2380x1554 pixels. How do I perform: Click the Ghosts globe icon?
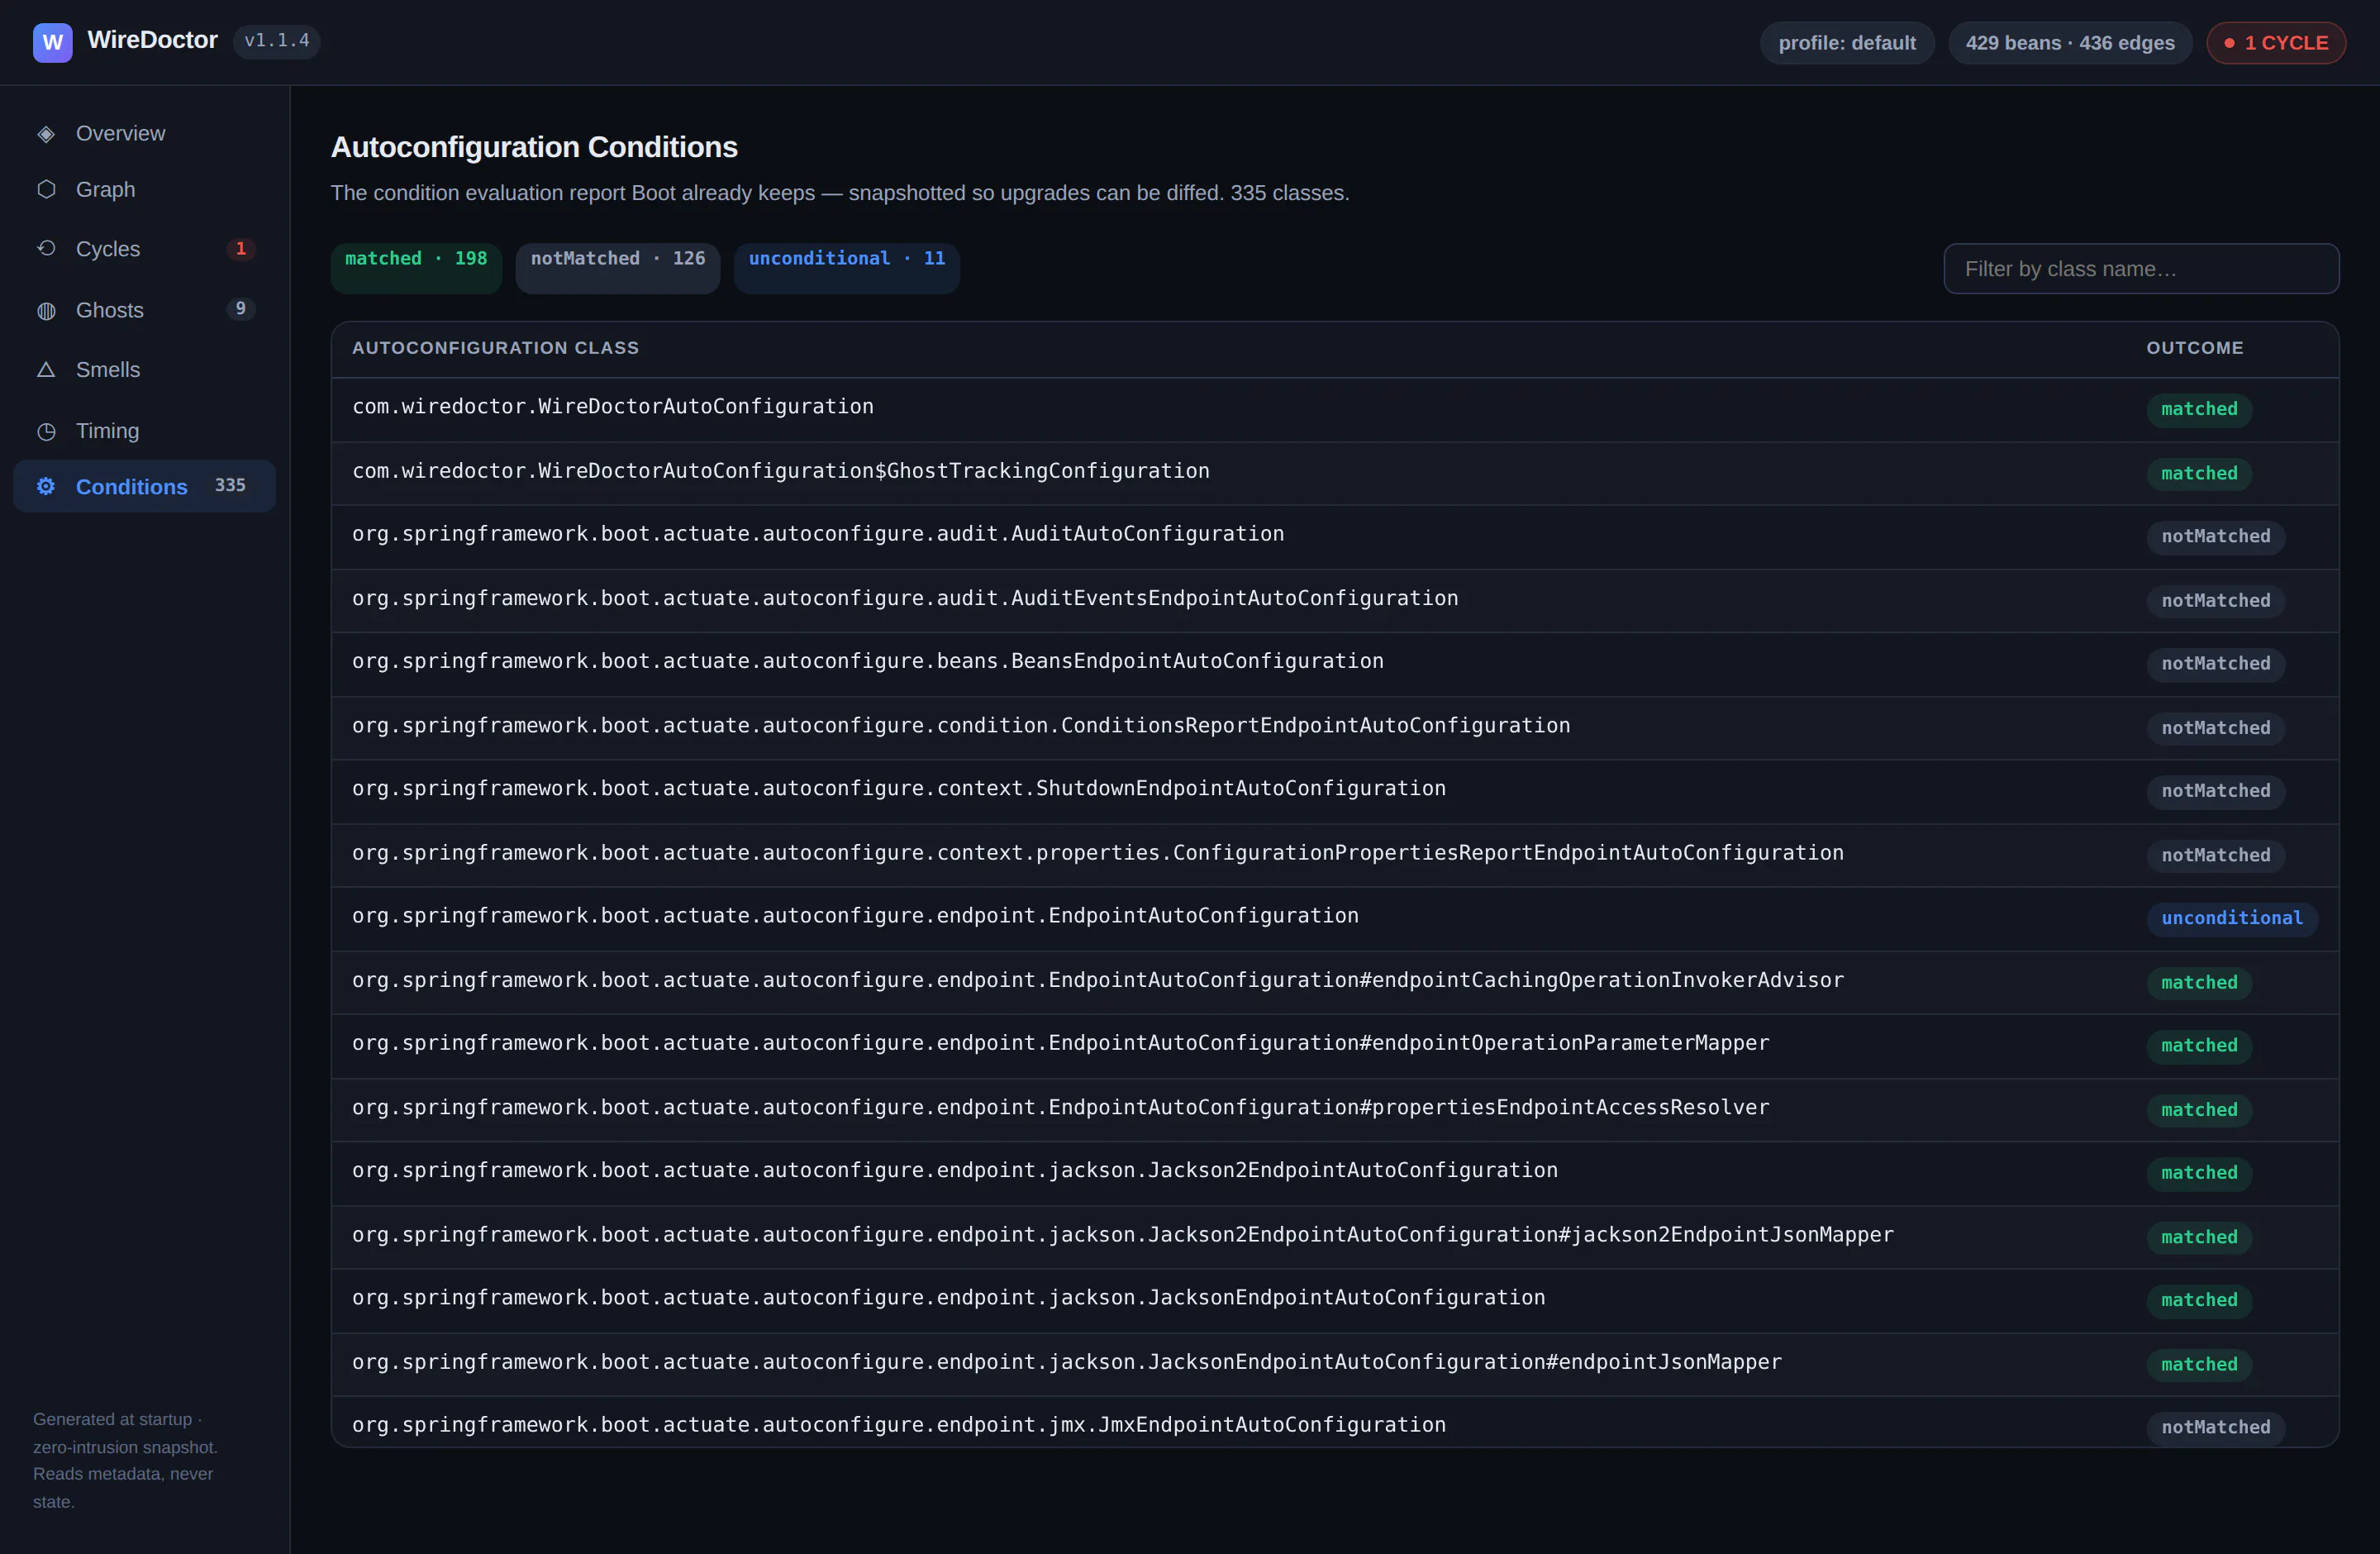click(46, 311)
